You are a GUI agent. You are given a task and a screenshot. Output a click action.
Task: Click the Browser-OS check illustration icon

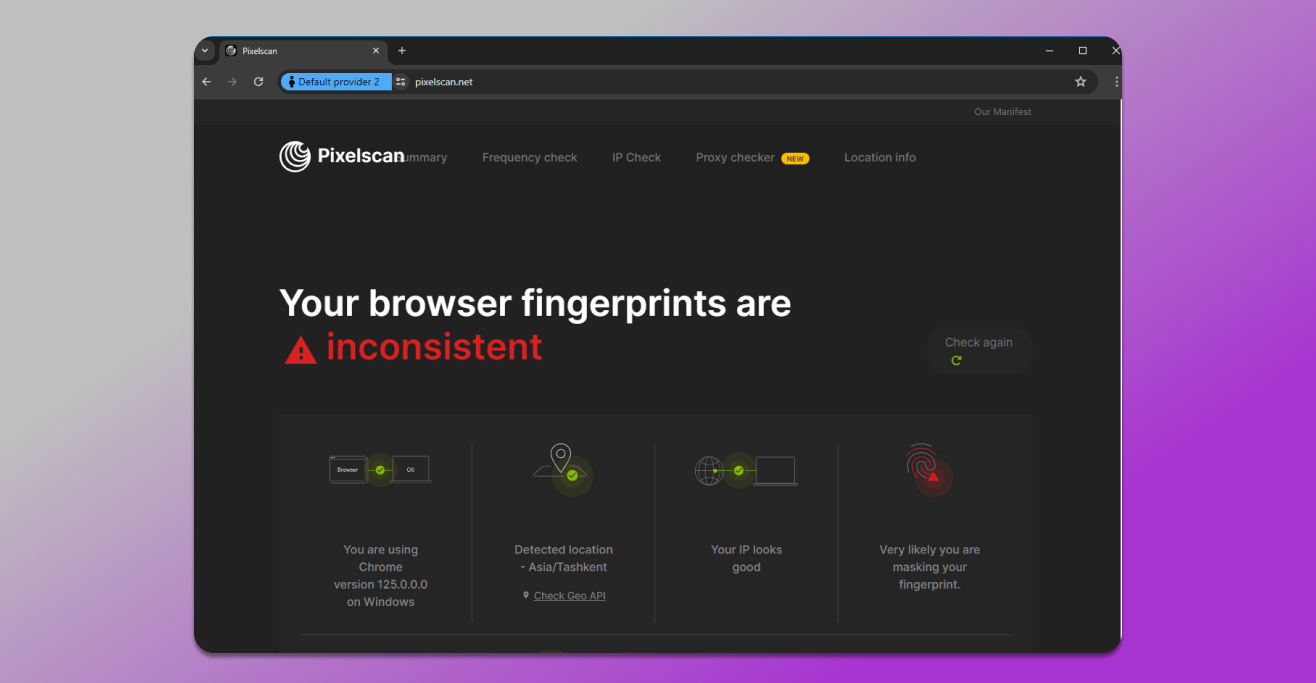point(380,469)
